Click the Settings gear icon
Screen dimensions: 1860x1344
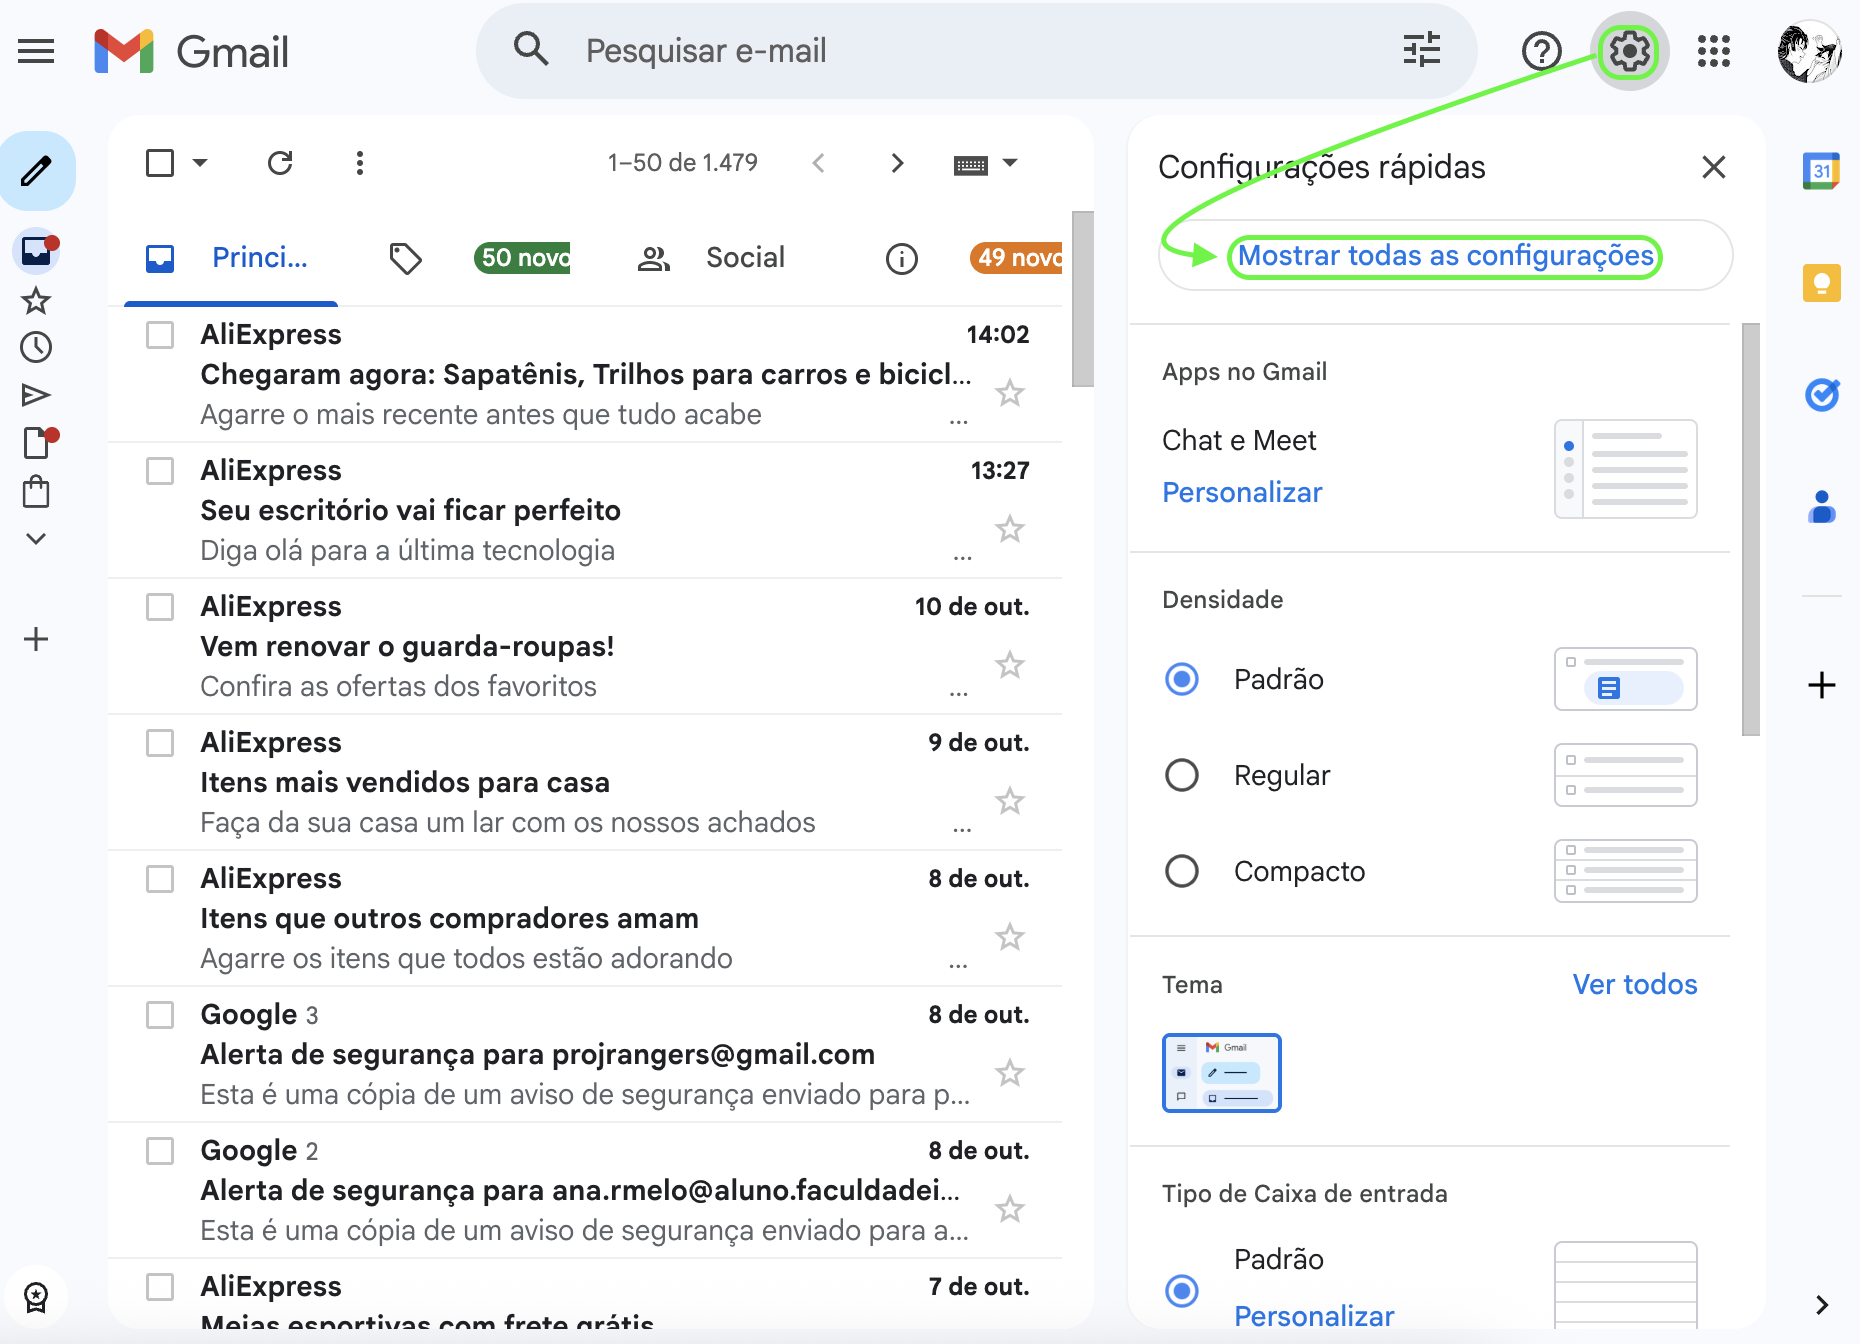click(x=1629, y=50)
